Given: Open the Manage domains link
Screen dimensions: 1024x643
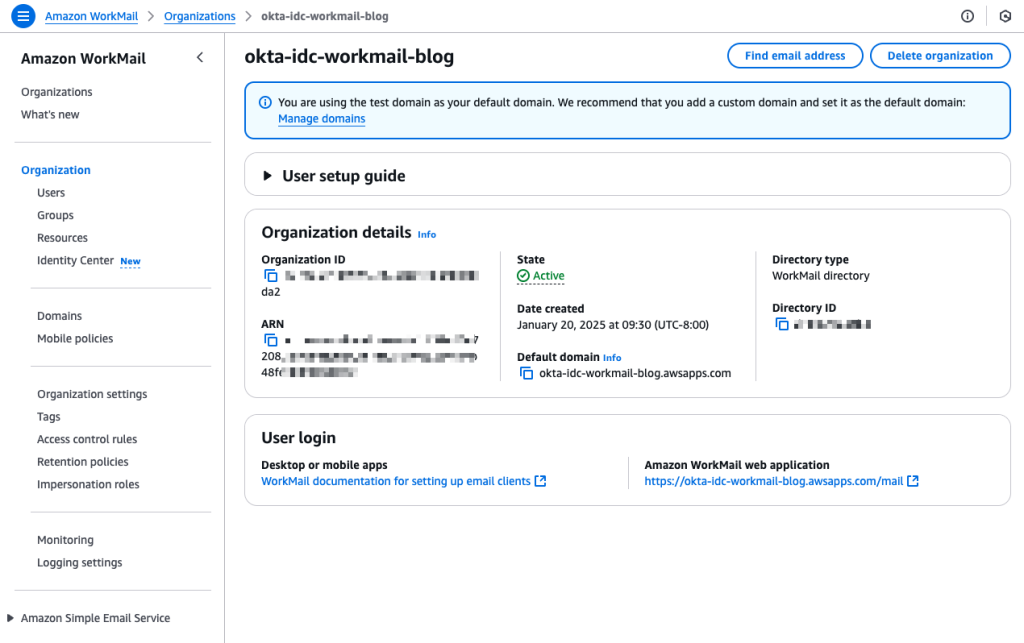Looking at the screenshot, I should [321, 119].
